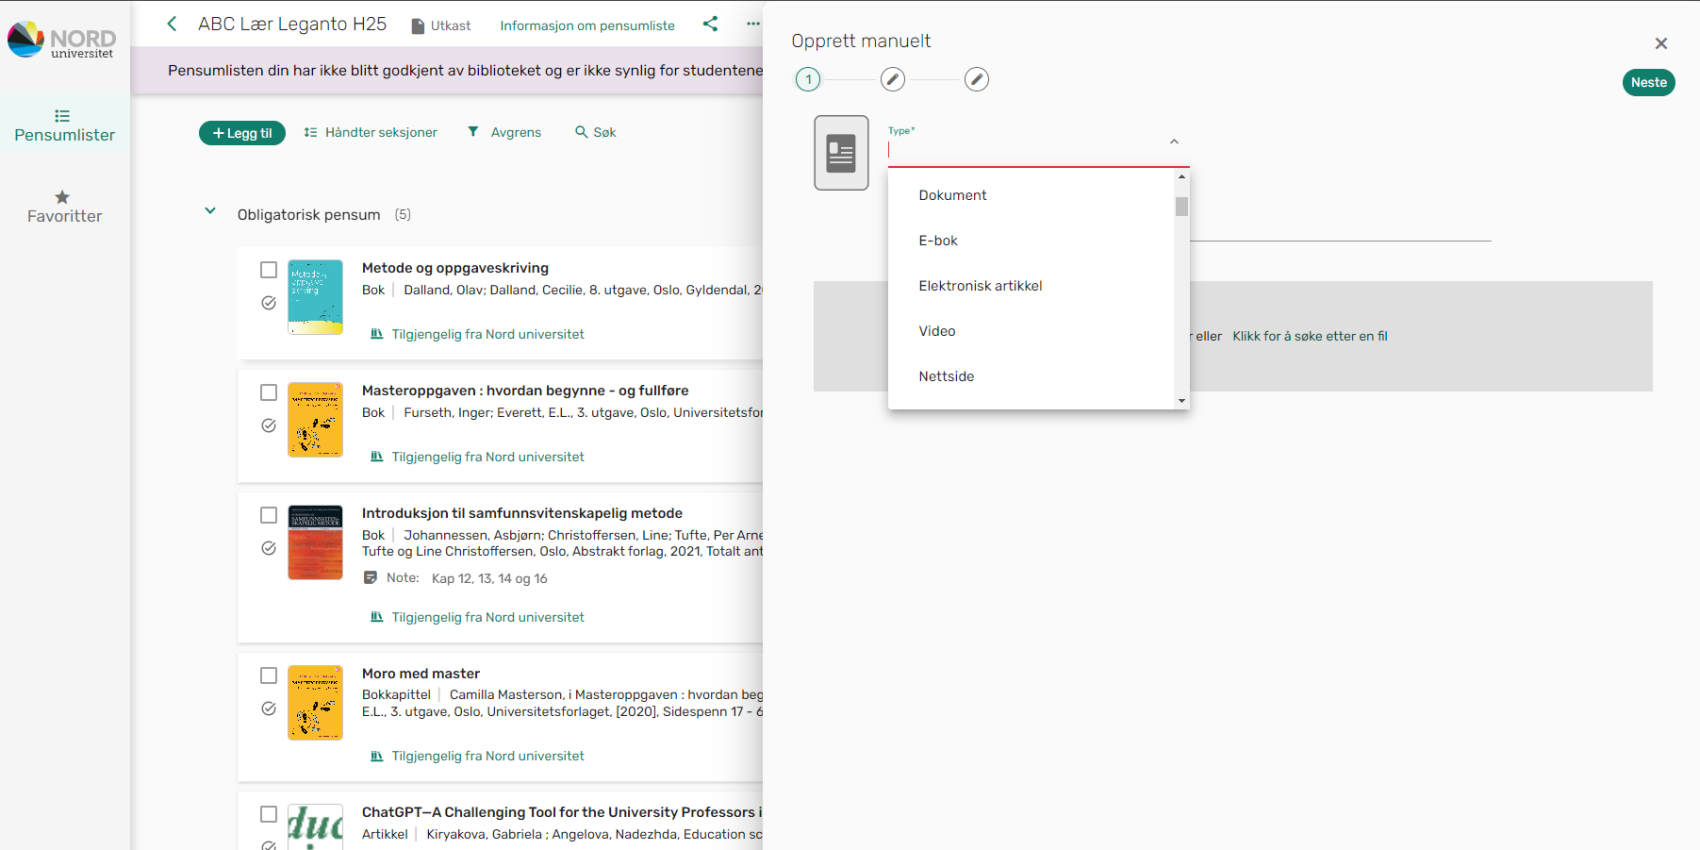Viewport: 1700px width, 850px height.
Task: Click Klikk for å søke etter en fil
Action: (1310, 336)
